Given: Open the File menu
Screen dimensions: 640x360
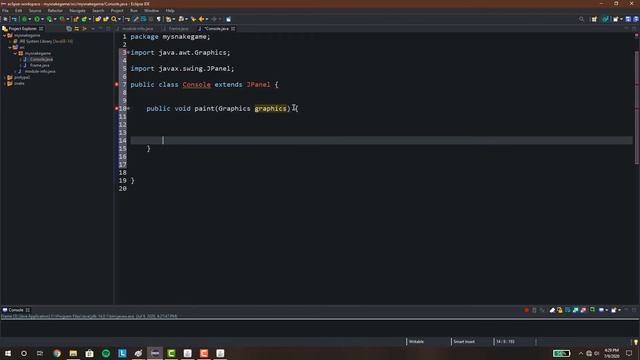Looking at the screenshot, I should (5, 11).
